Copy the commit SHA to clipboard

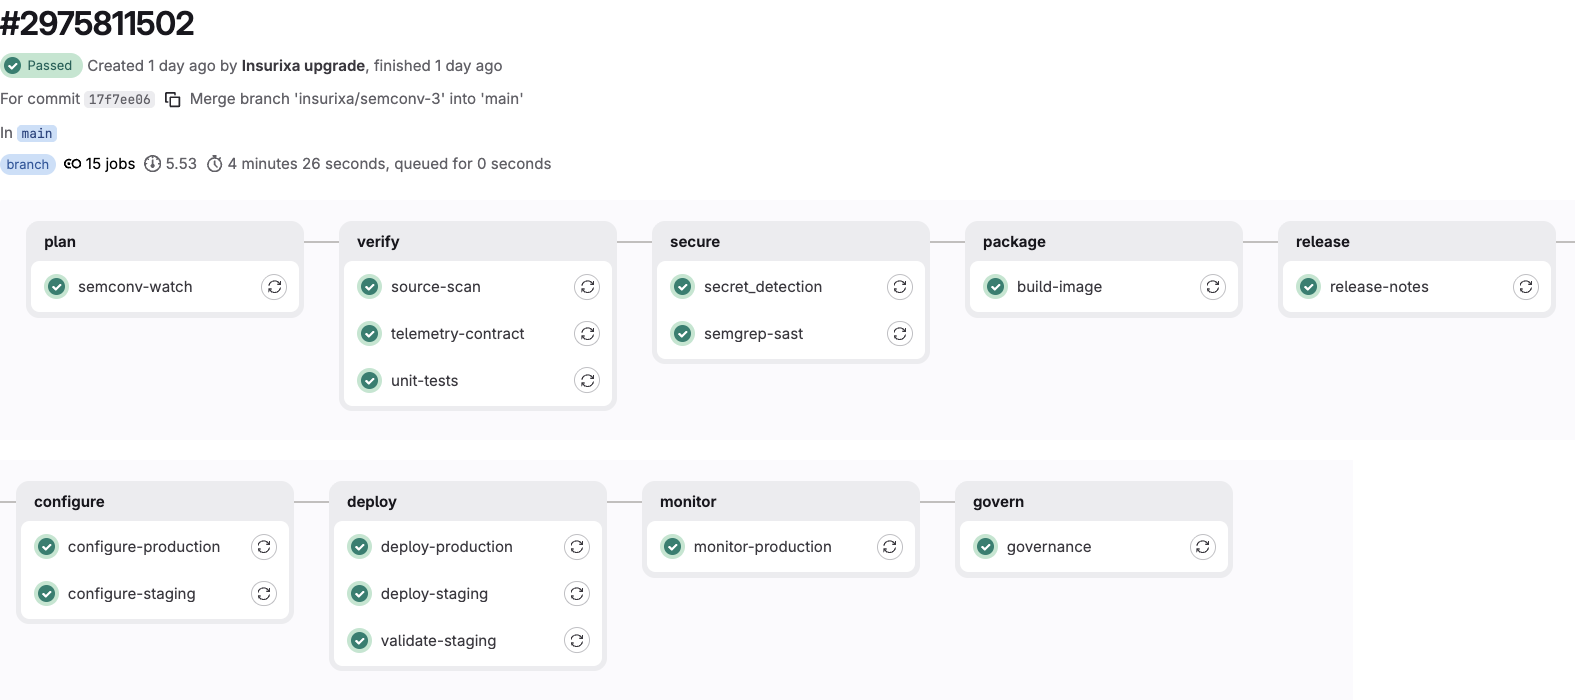tap(172, 99)
